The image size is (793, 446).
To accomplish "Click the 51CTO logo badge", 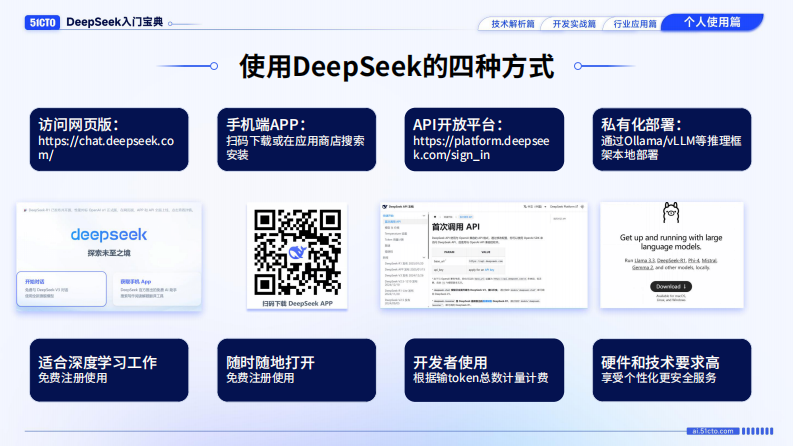I will pyautogui.click(x=42, y=22).
